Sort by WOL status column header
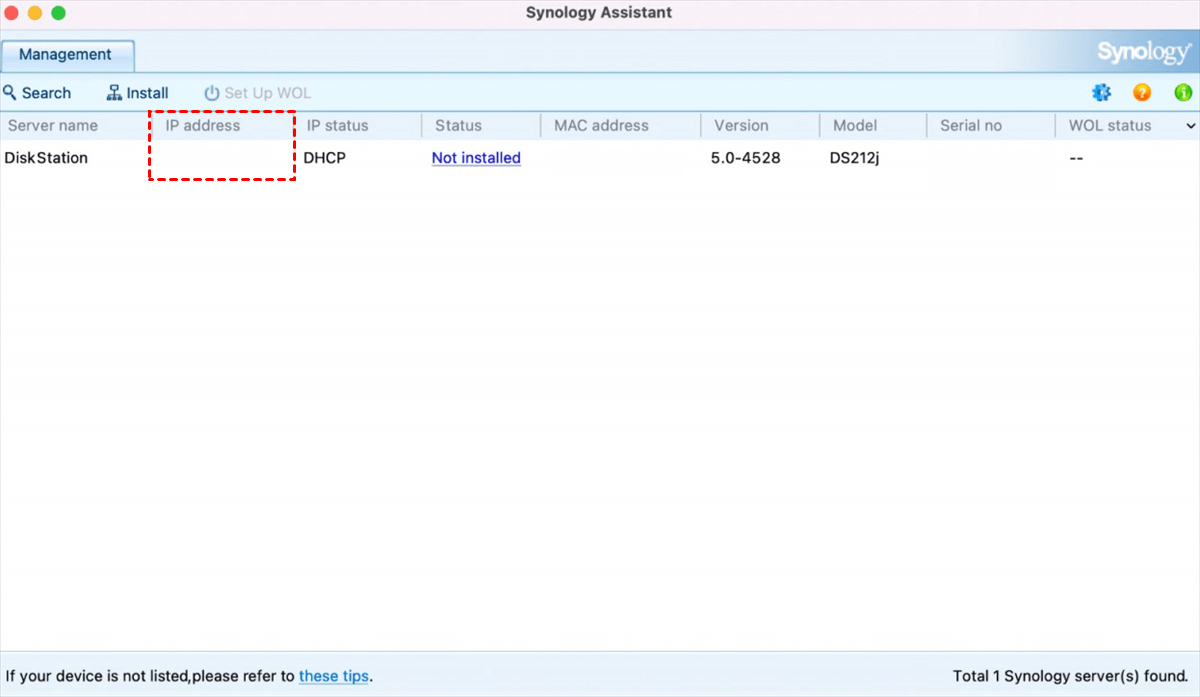The image size is (1200, 697). pos(1110,126)
